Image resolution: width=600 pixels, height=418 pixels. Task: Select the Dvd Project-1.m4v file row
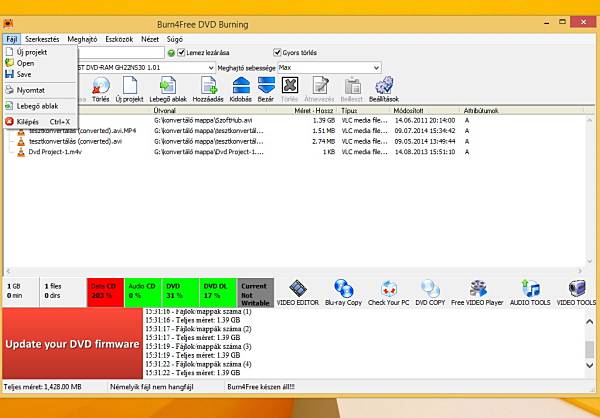tap(294, 152)
